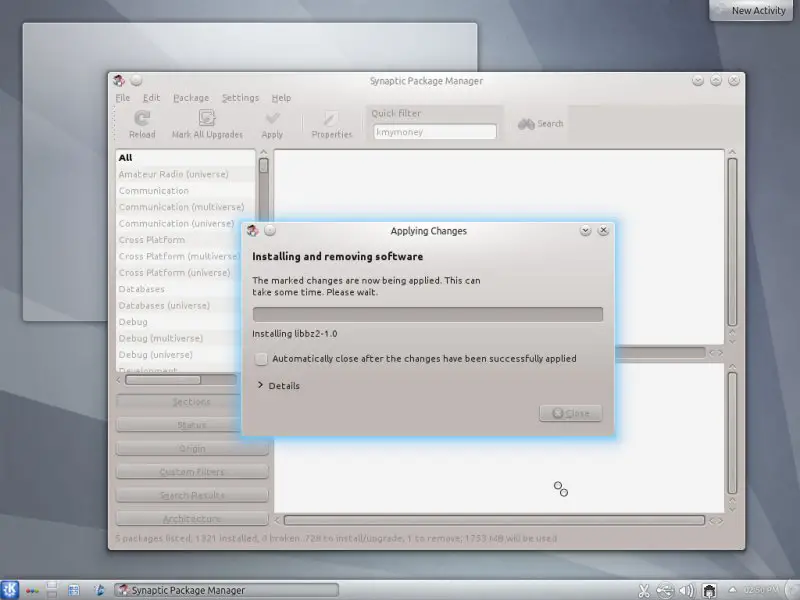Viewport: 800px width, 600px height.
Task: Click round button beside Applying Changes icon
Action: pyautogui.click(x=270, y=230)
